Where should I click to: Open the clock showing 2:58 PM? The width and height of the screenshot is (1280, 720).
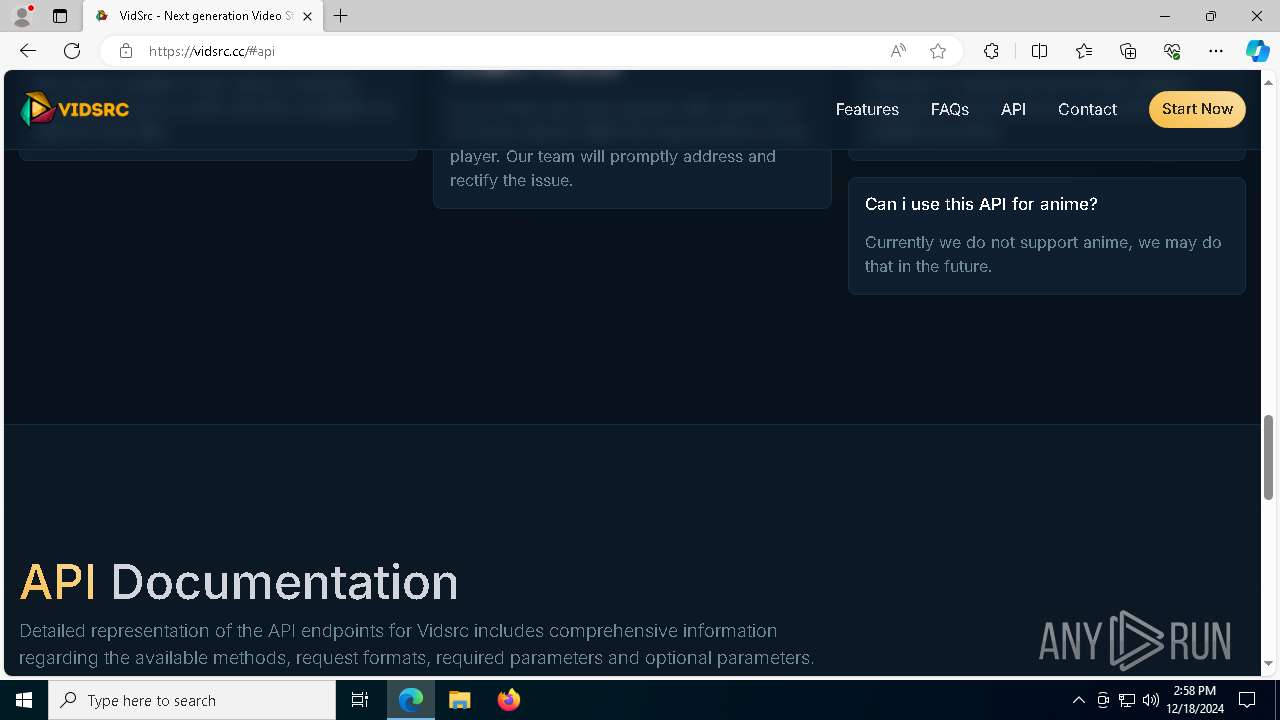click(1194, 700)
